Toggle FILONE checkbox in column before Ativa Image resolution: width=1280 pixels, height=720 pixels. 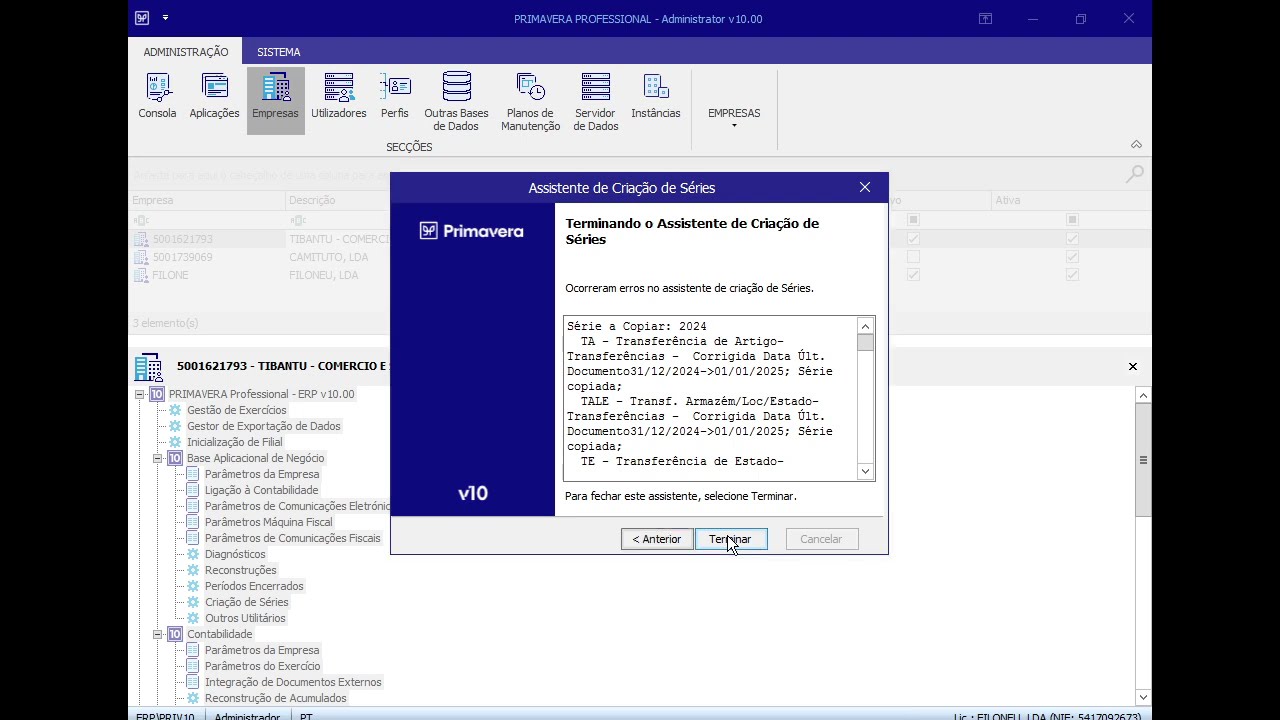coord(913,275)
